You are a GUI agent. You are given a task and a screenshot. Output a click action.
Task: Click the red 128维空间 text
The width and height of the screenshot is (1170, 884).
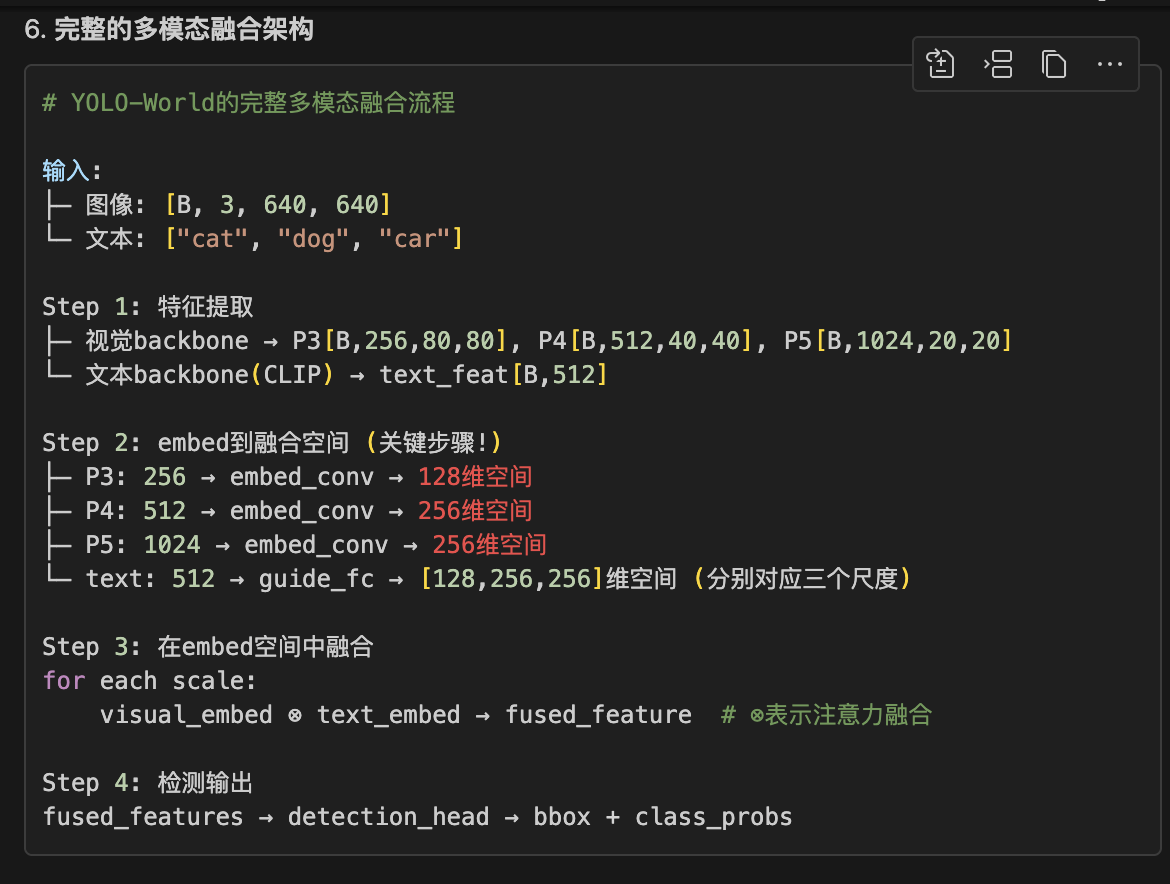click(x=475, y=477)
